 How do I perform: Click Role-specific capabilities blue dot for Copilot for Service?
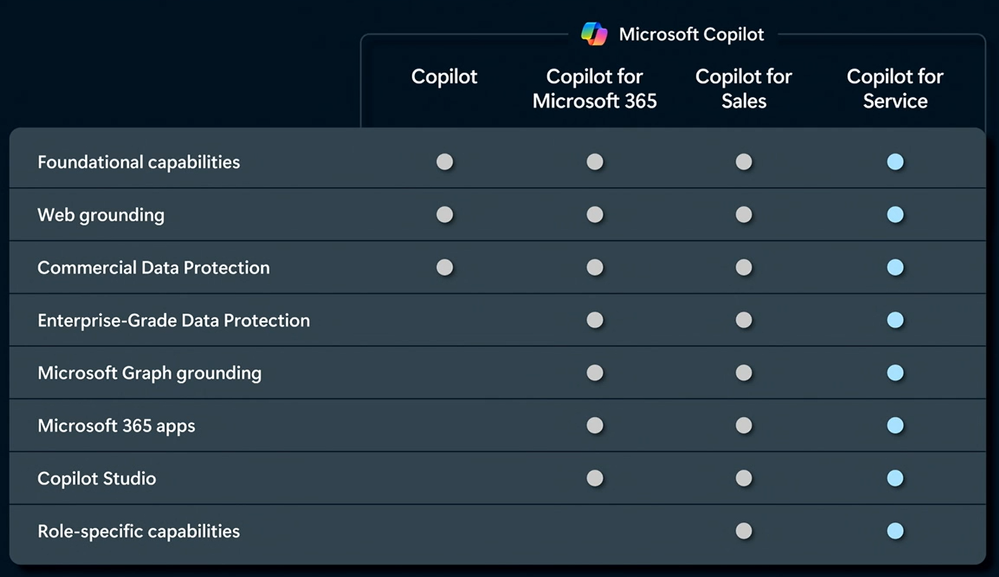(895, 531)
